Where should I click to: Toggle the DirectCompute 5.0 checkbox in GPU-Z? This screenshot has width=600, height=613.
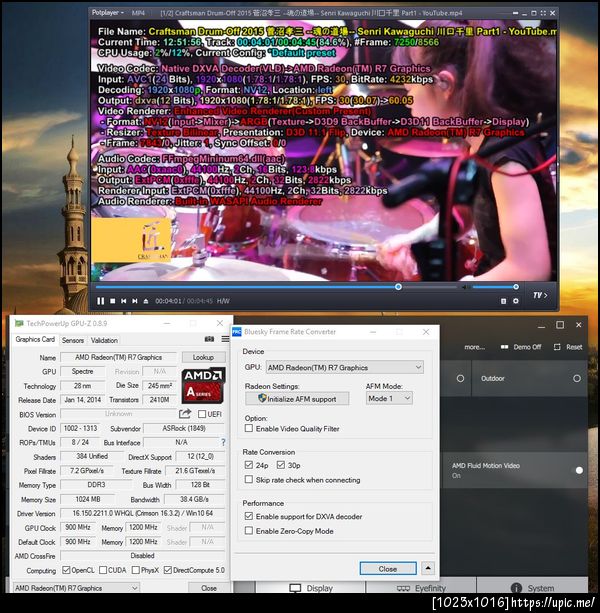[x=168, y=570]
